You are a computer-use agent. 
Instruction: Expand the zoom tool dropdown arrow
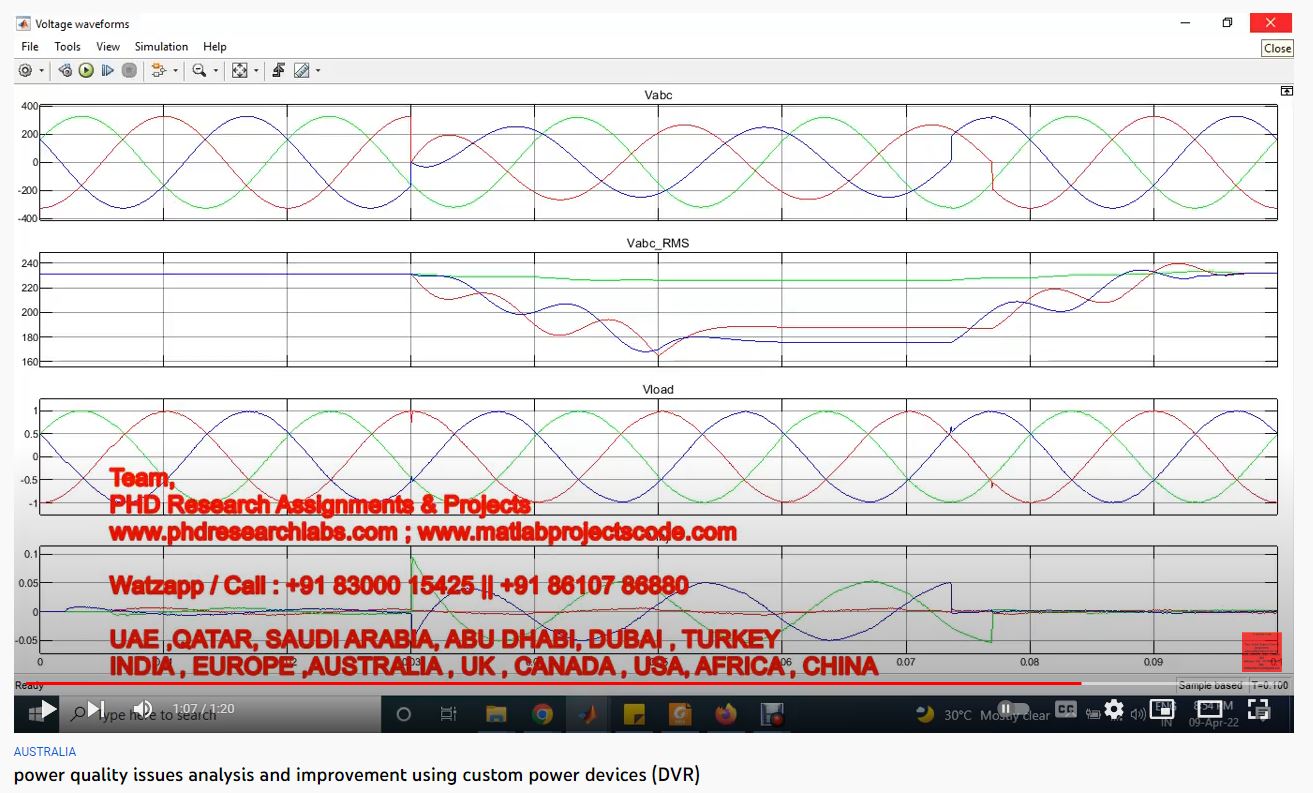click(215, 70)
